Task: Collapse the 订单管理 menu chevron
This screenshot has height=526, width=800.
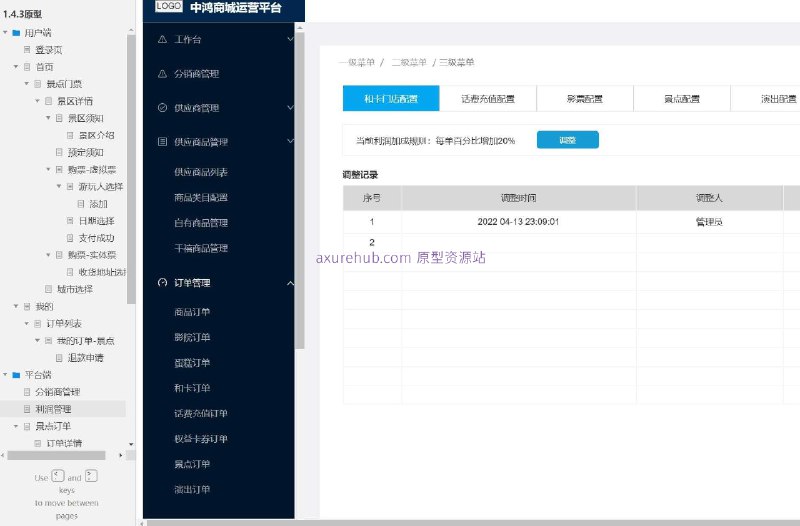Action: click(x=290, y=283)
